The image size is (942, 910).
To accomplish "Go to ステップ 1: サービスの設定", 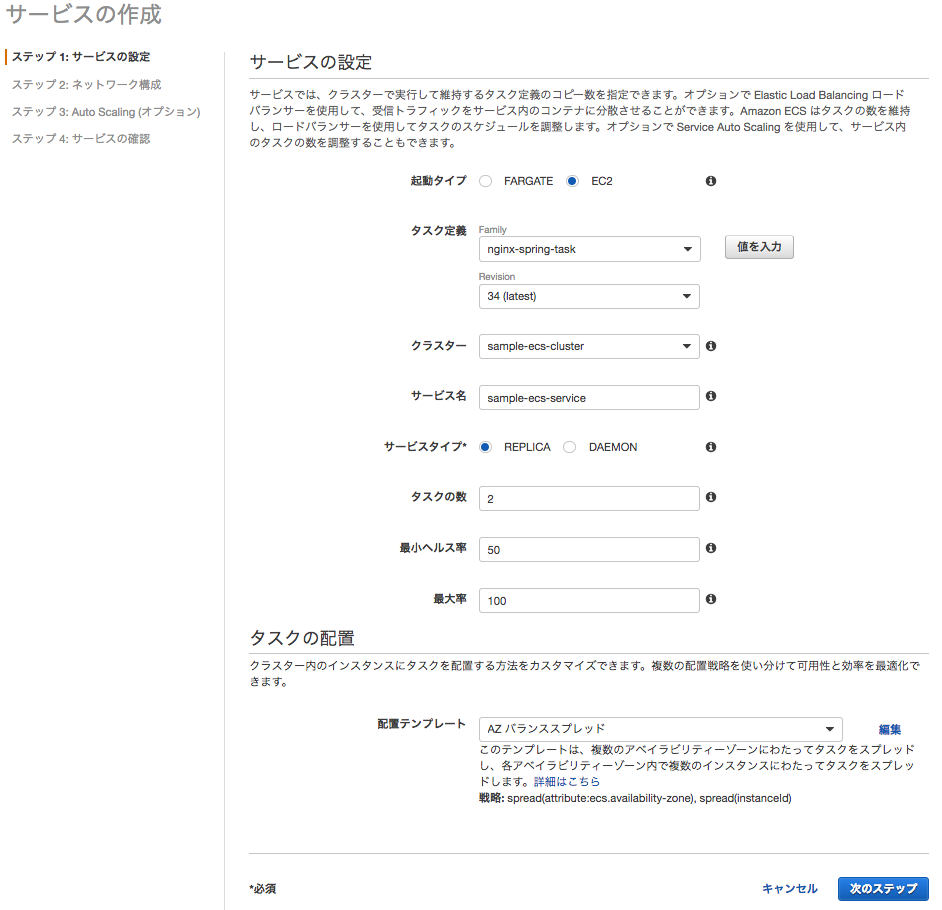I will pos(81,56).
